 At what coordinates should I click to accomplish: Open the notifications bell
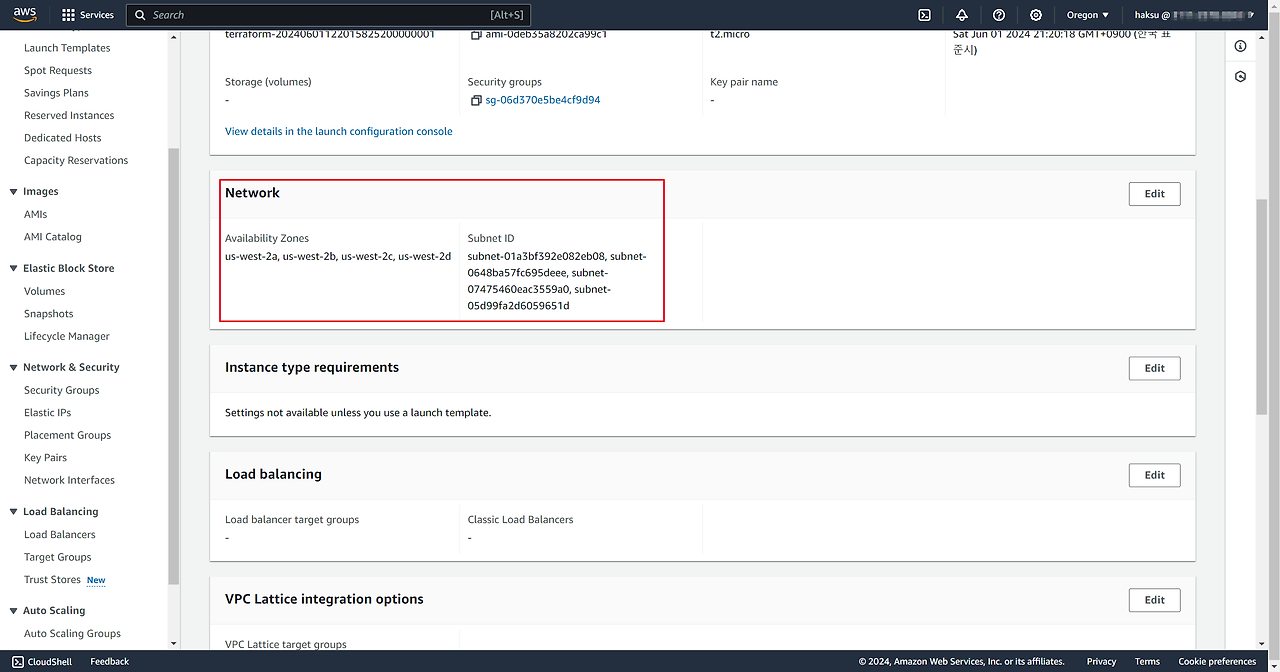point(962,15)
